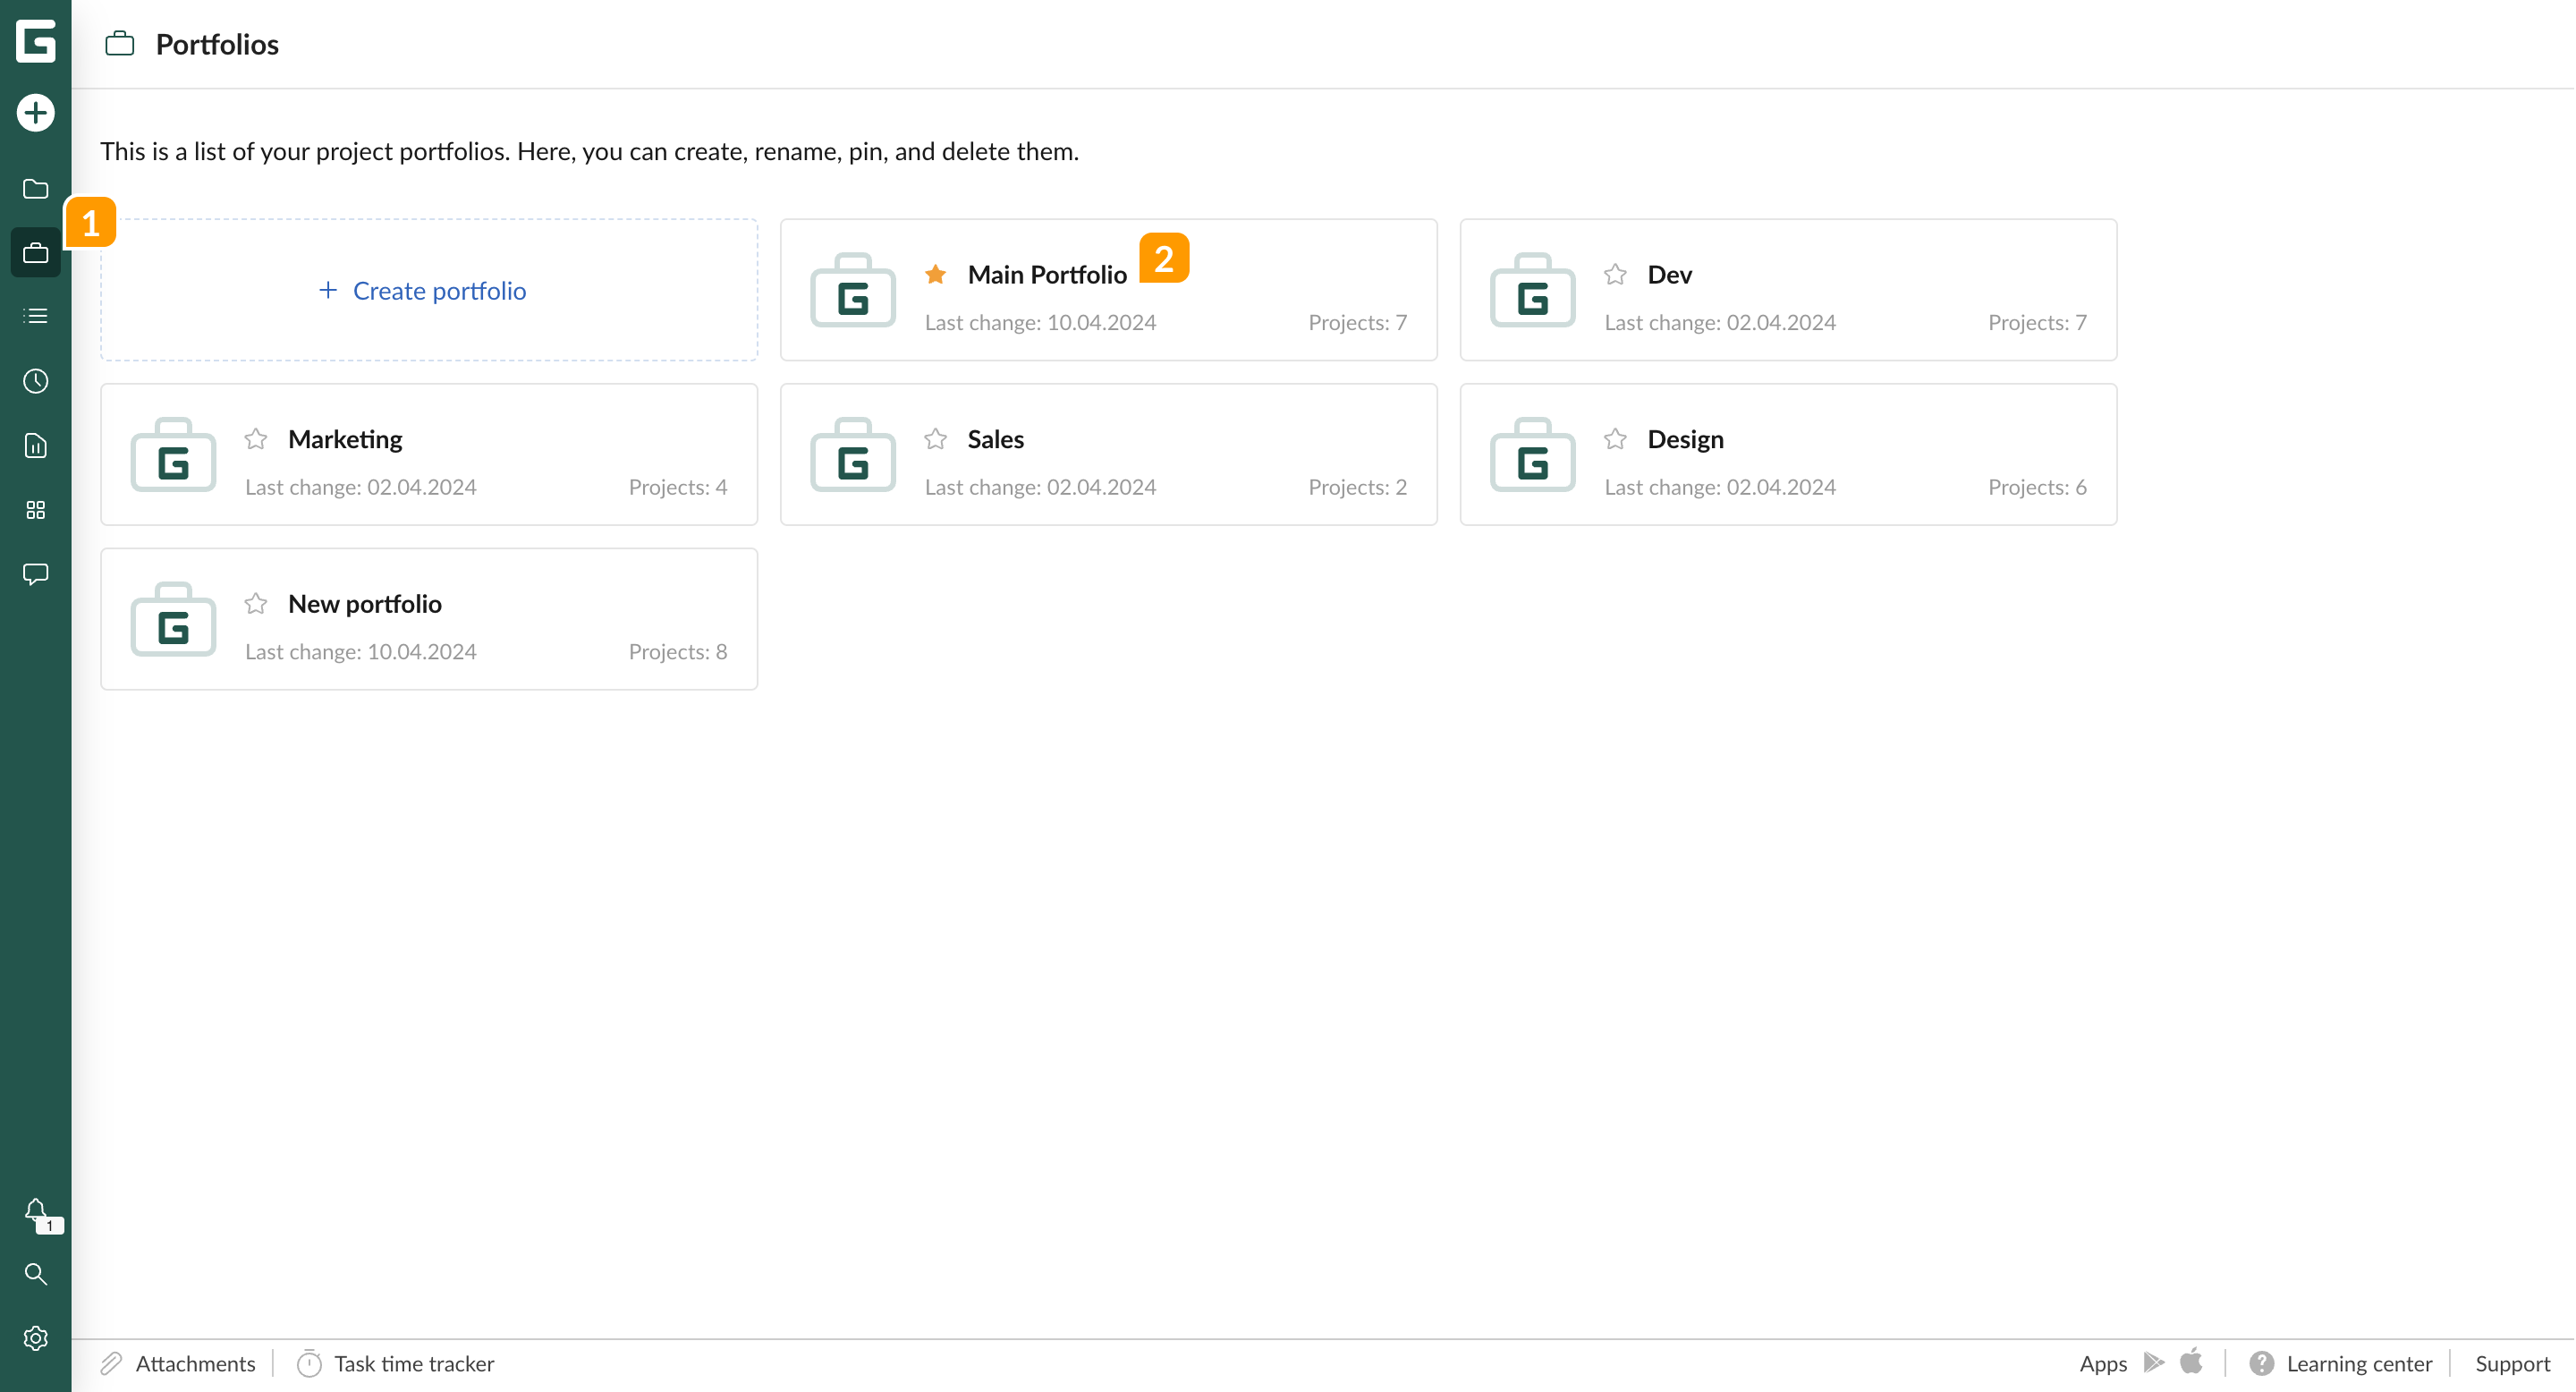Open the task list icon in sidebar
Screen dimensions: 2576x1392
[36, 316]
